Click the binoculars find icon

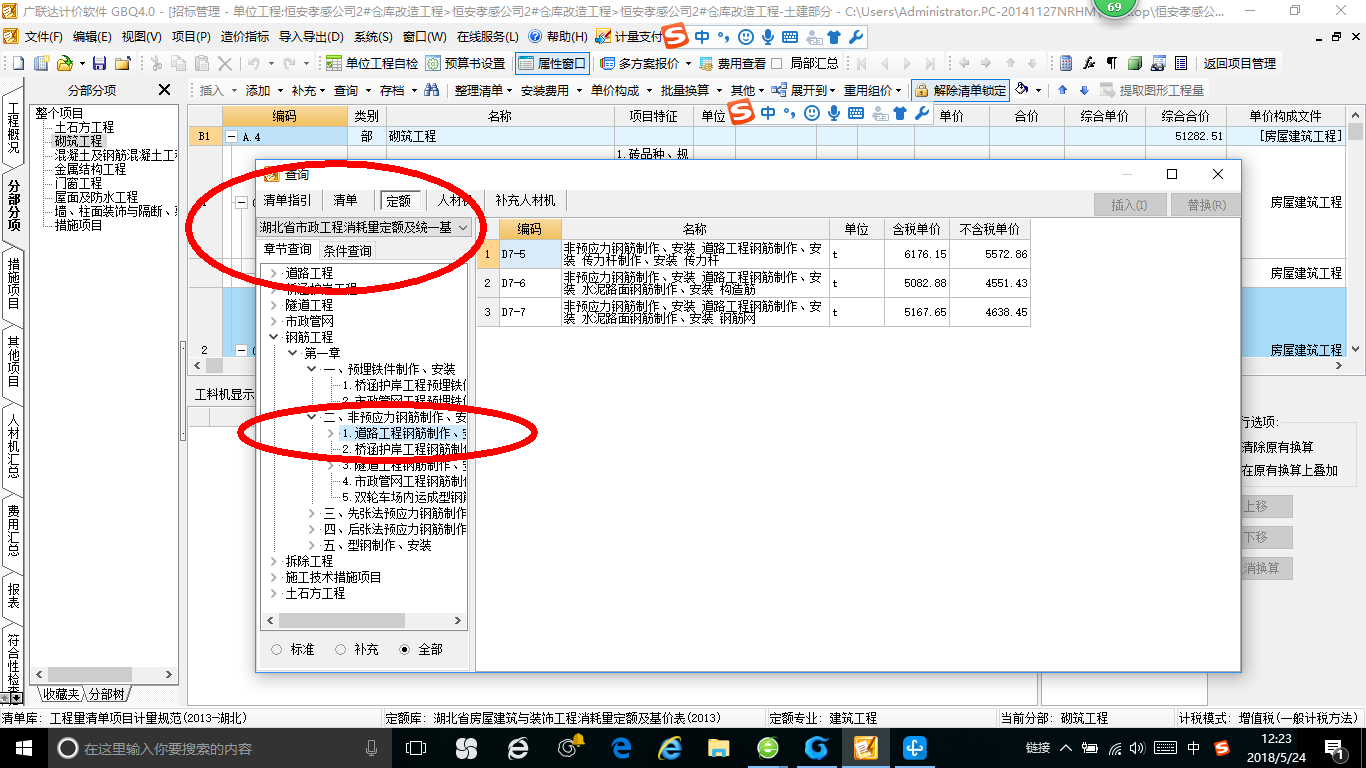click(x=432, y=90)
